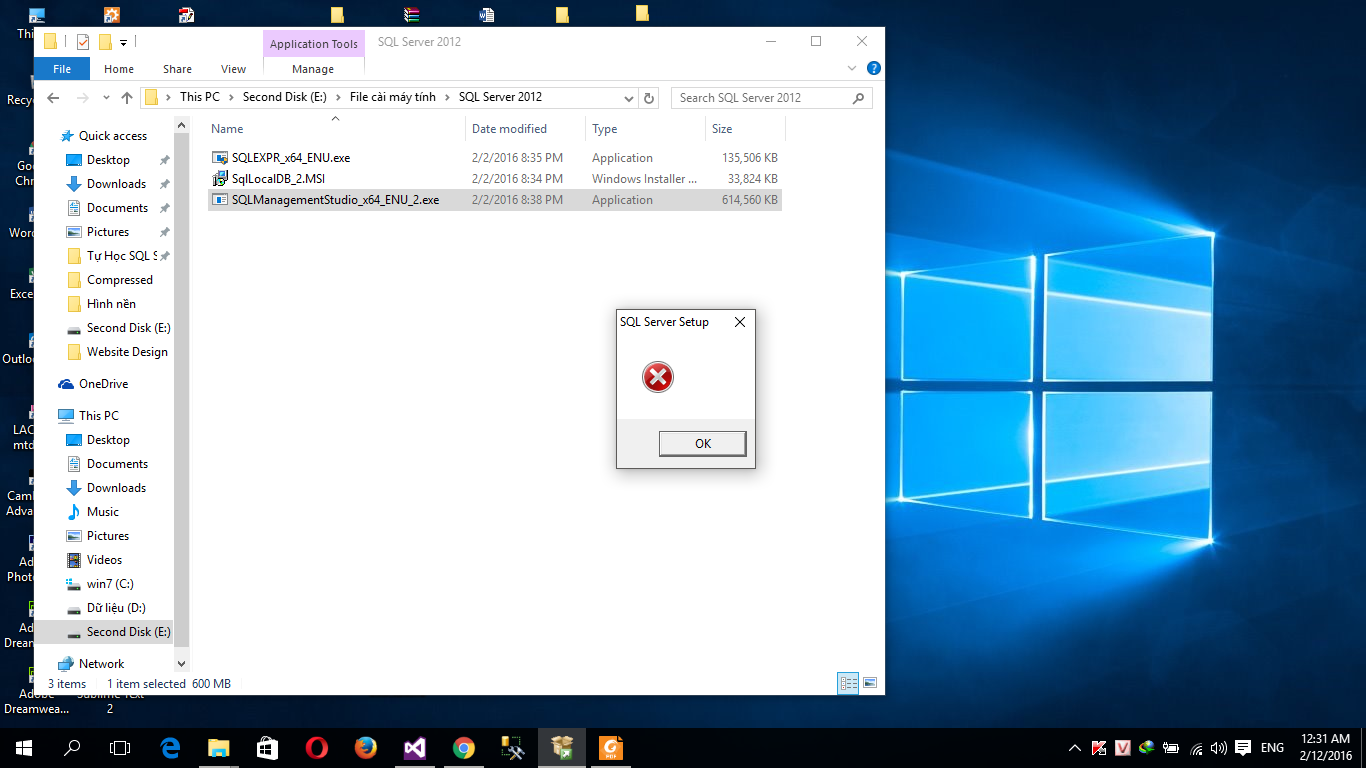Image resolution: width=1366 pixels, height=768 pixels.
Task: Open the Action Center notifications icon
Action: [x=1243, y=748]
